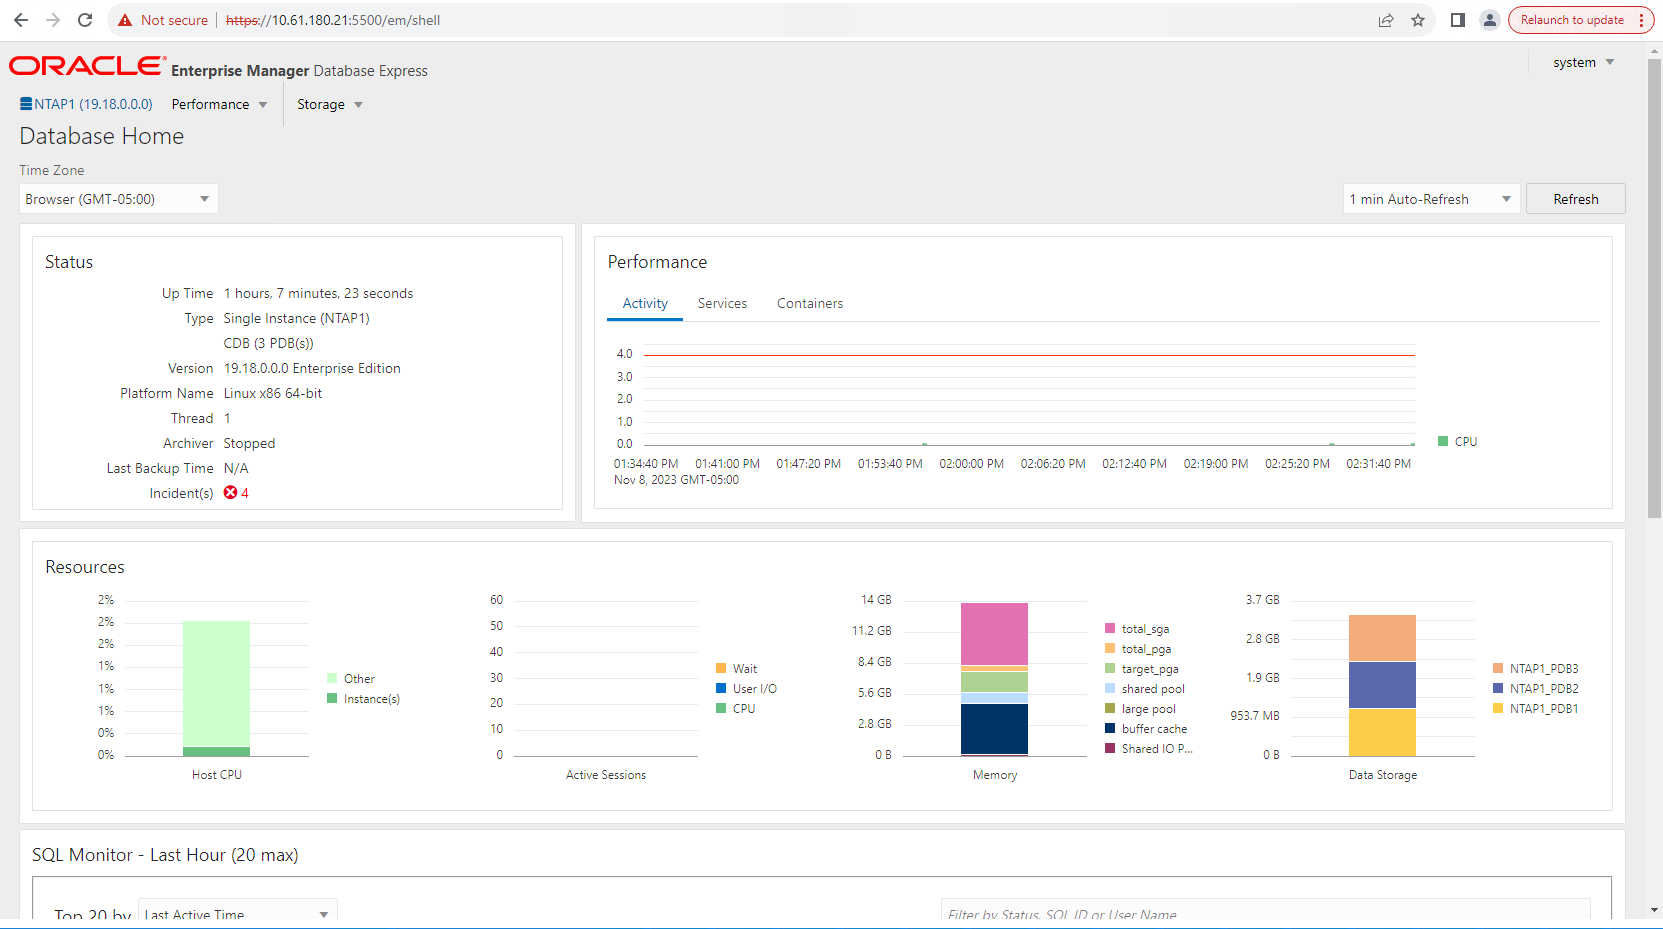The width and height of the screenshot is (1663, 929).
Task: Toggle the NTAP1_PDB3 storage legend entry
Action: 1535,669
